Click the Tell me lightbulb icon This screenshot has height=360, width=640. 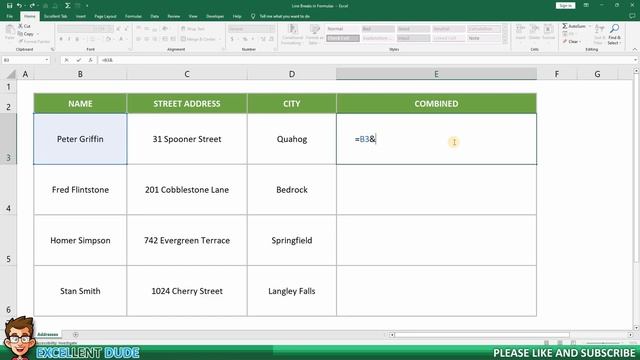tap(253, 16)
